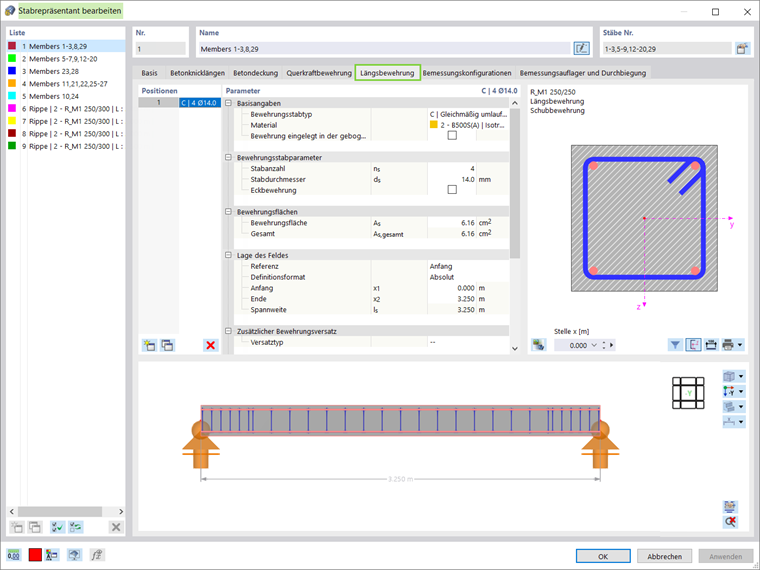This screenshot has width=760, height=570.
Task: Click the edit name icon beside Name field
Action: coord(581,48)
